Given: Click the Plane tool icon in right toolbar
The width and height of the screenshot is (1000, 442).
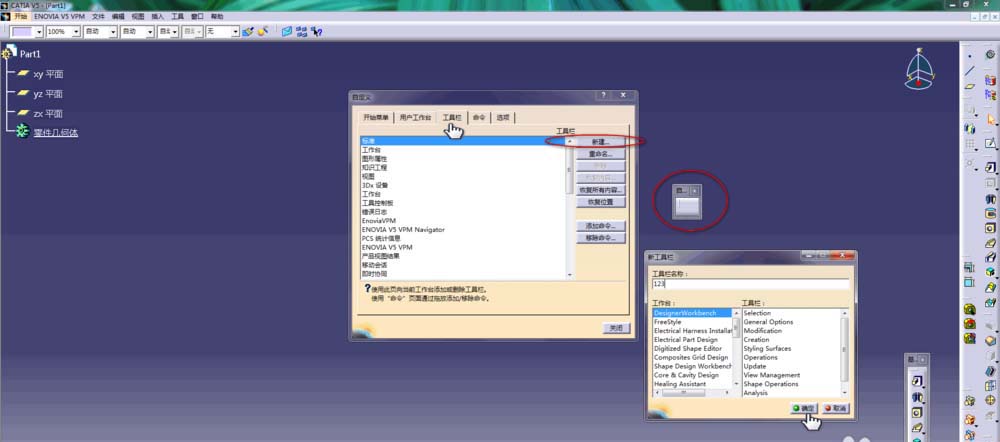Looking at the screenshot, I should click(x=970, y=86).
